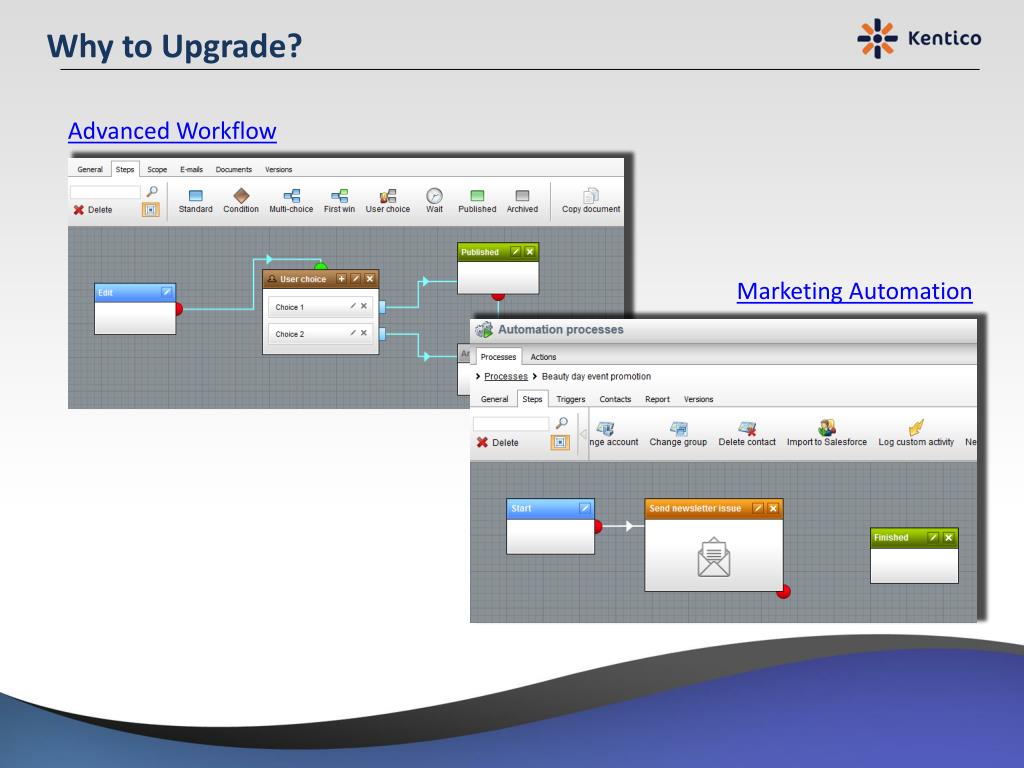Select the Multi-choice step icon

(291, 195)
